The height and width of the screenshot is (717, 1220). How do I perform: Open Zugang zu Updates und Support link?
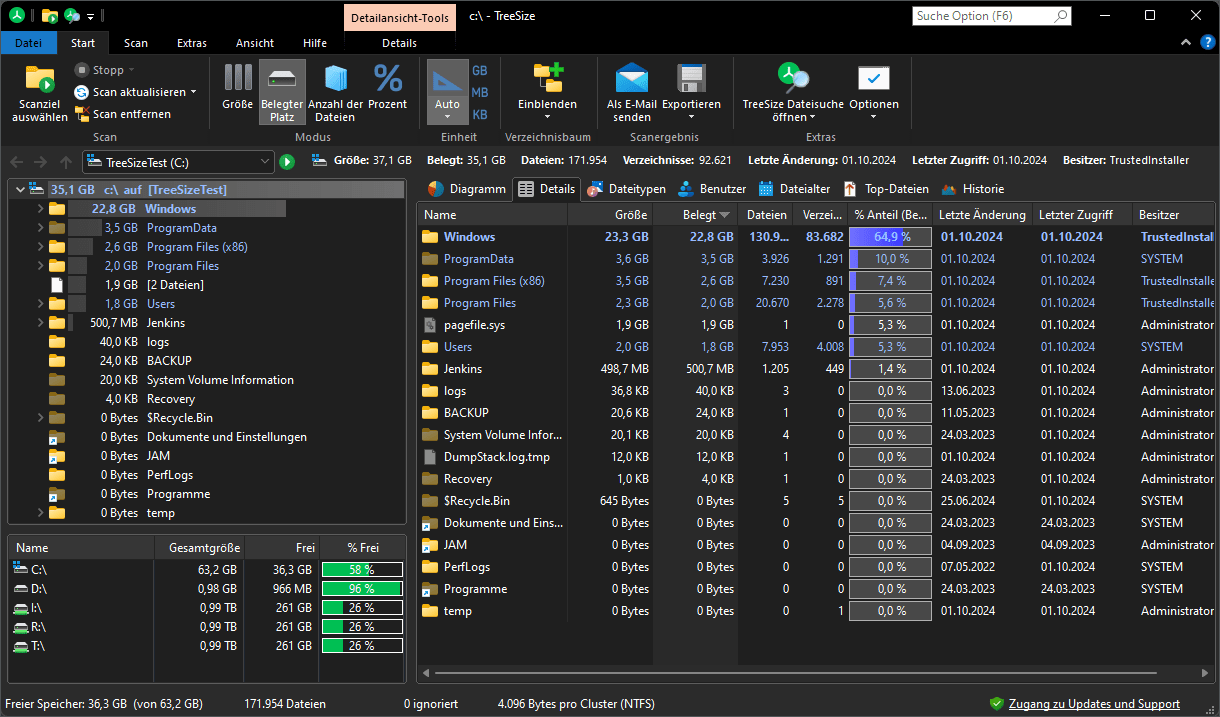tap(1094, 704)
